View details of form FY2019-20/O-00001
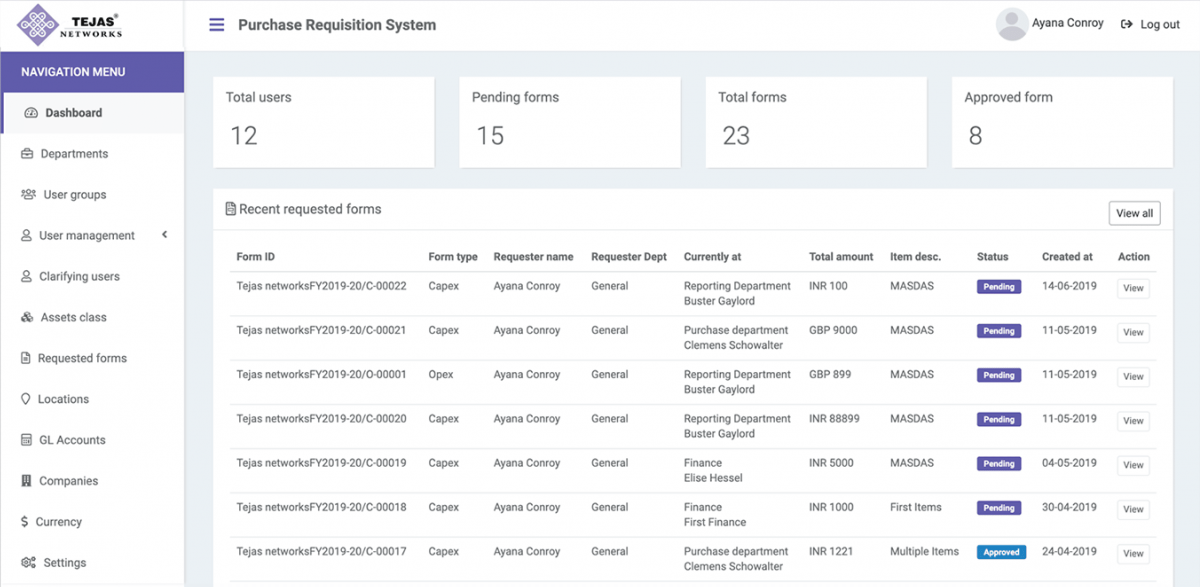 1132,376
